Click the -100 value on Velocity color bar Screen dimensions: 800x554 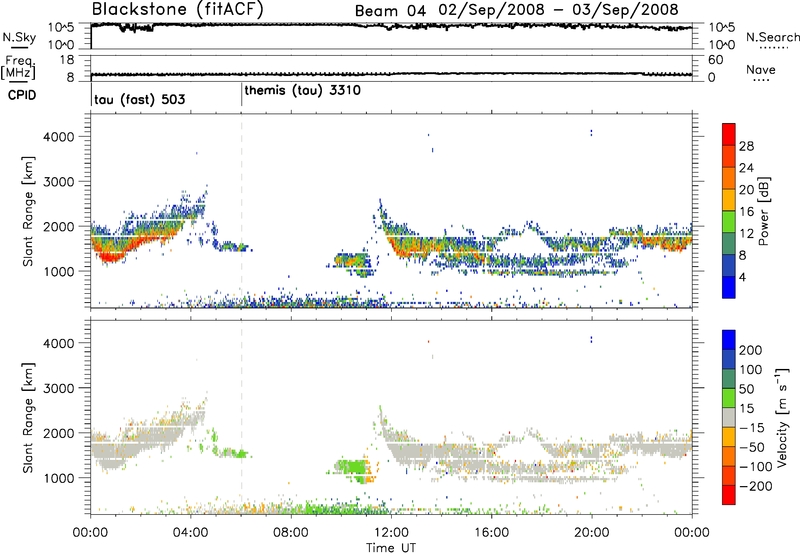click(x=756, y=467)
